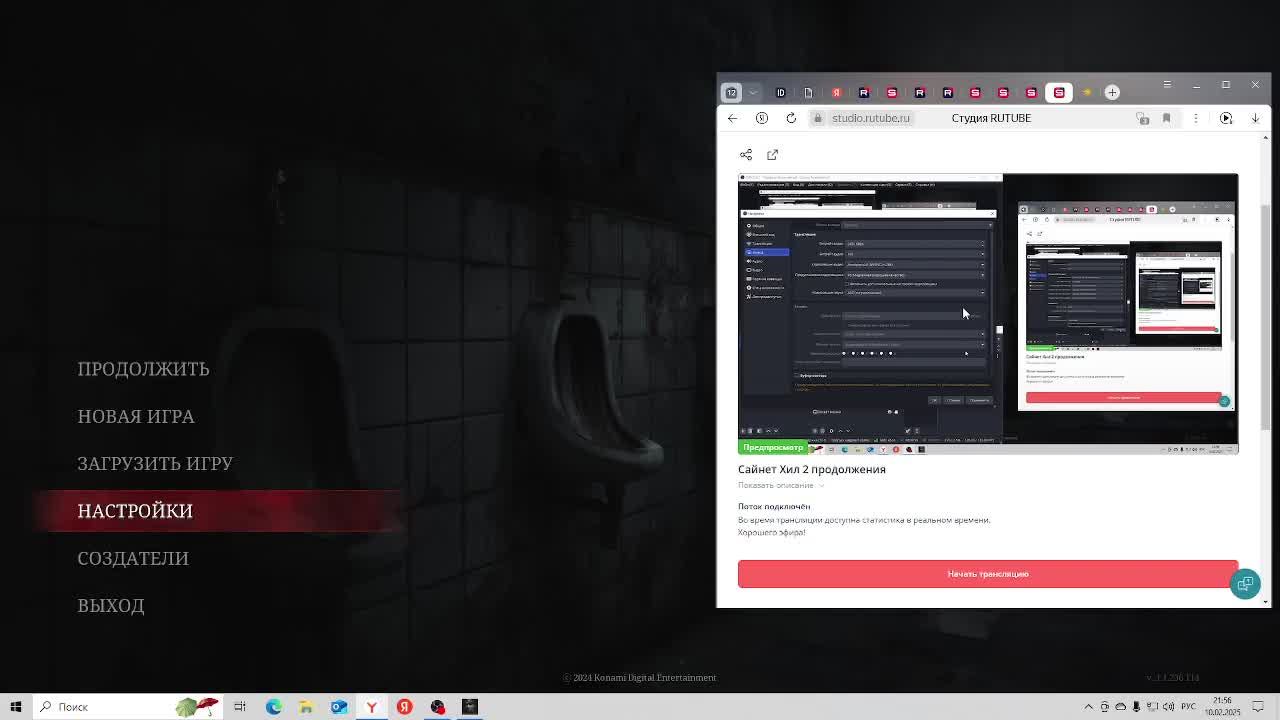Screen dimensions: 1280x720
Task: View site security lock info
Action: click(818, 118)
